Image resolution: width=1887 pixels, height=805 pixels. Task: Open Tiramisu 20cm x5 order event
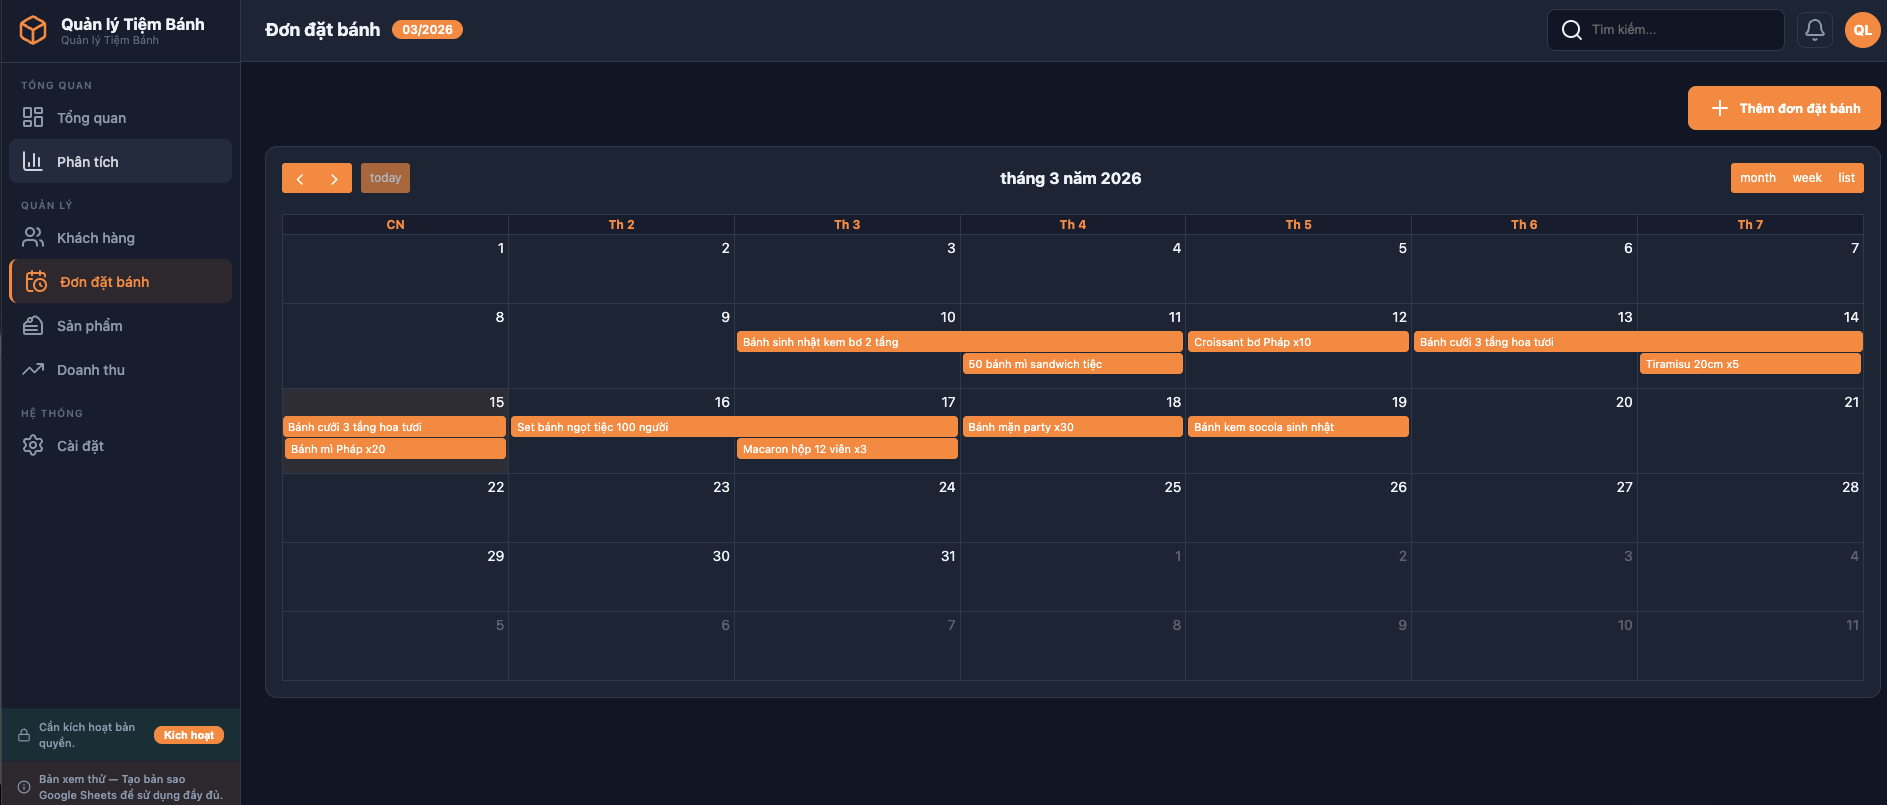coord(1749,364)
